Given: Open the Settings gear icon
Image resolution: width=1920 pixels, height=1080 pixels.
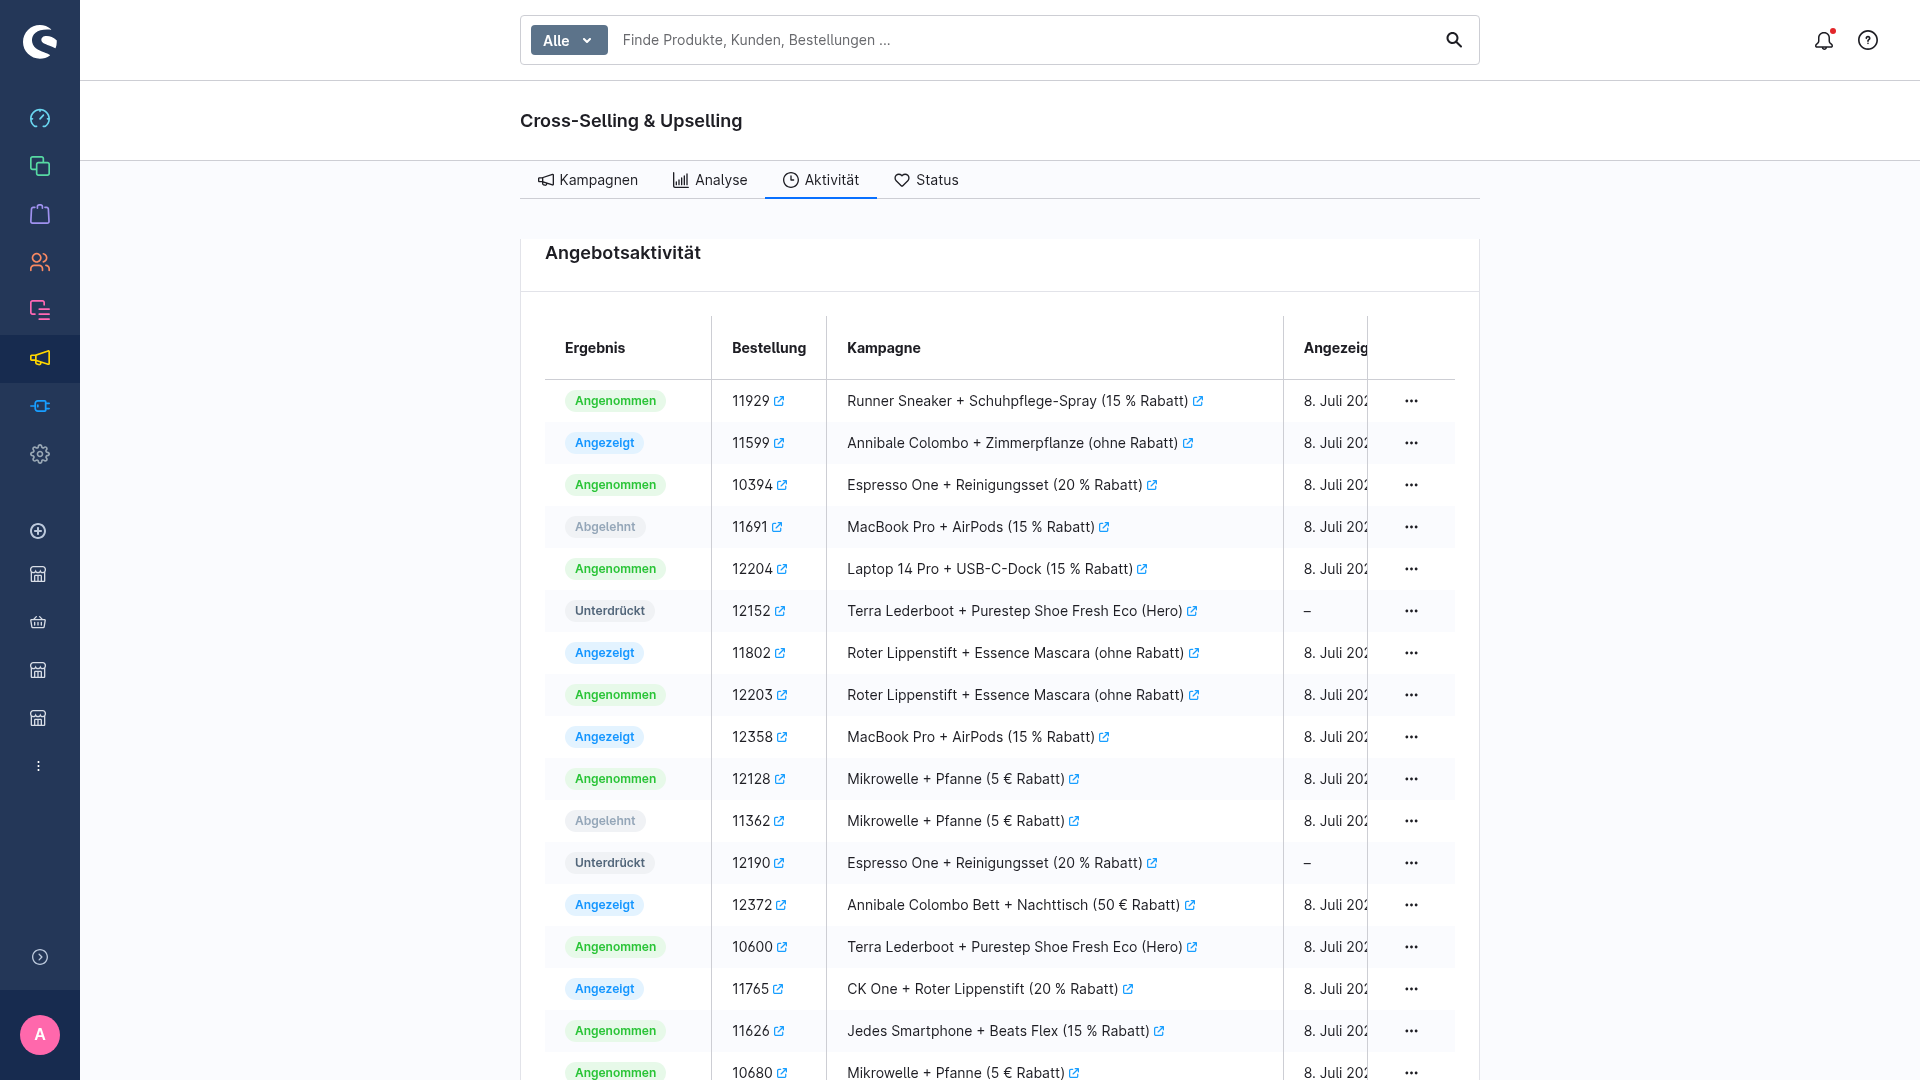Looking at the screenshot, I should (x=40, y=454).
